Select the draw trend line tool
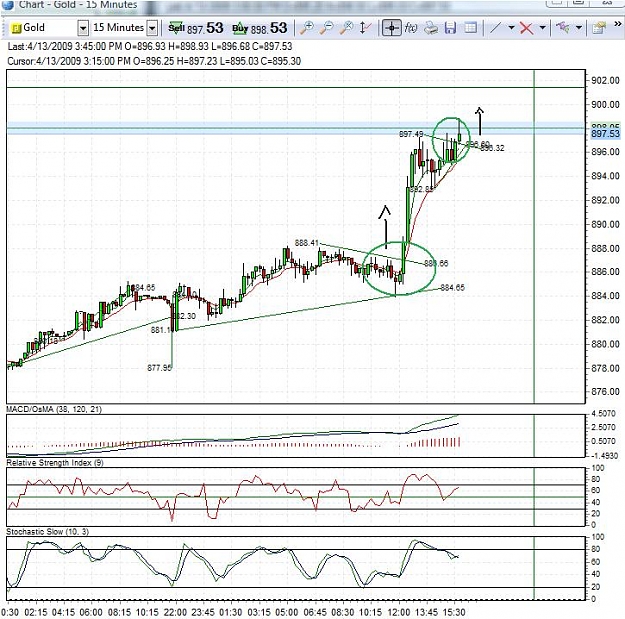This screenshot has height=619, width=625. (495, 28)
